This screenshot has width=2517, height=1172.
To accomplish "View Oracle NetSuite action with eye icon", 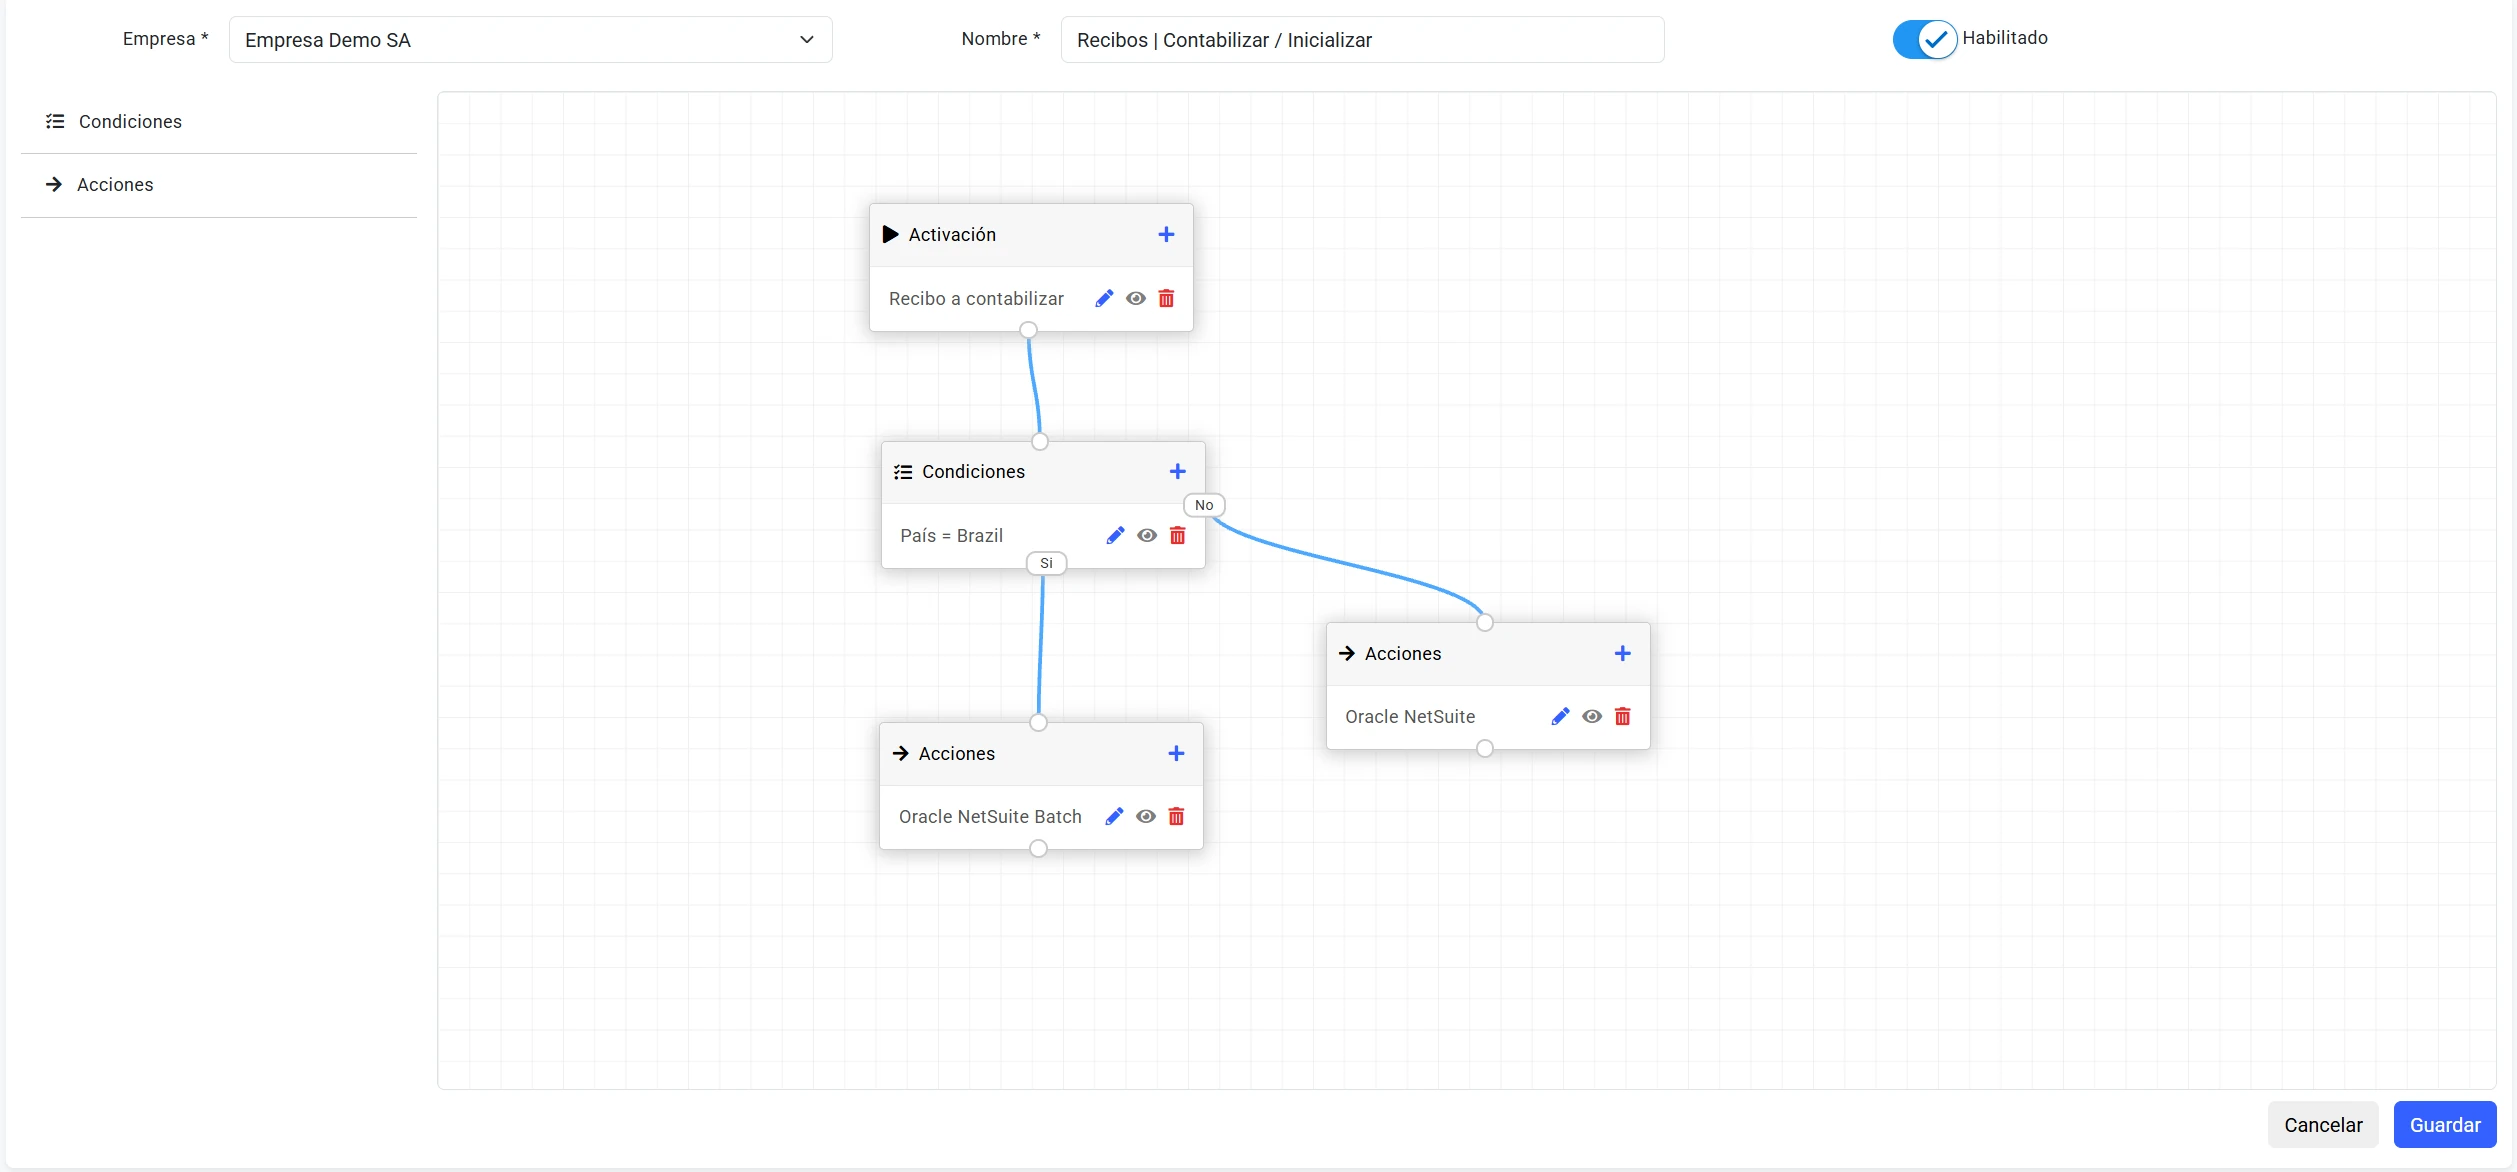I will point(1592,716).
